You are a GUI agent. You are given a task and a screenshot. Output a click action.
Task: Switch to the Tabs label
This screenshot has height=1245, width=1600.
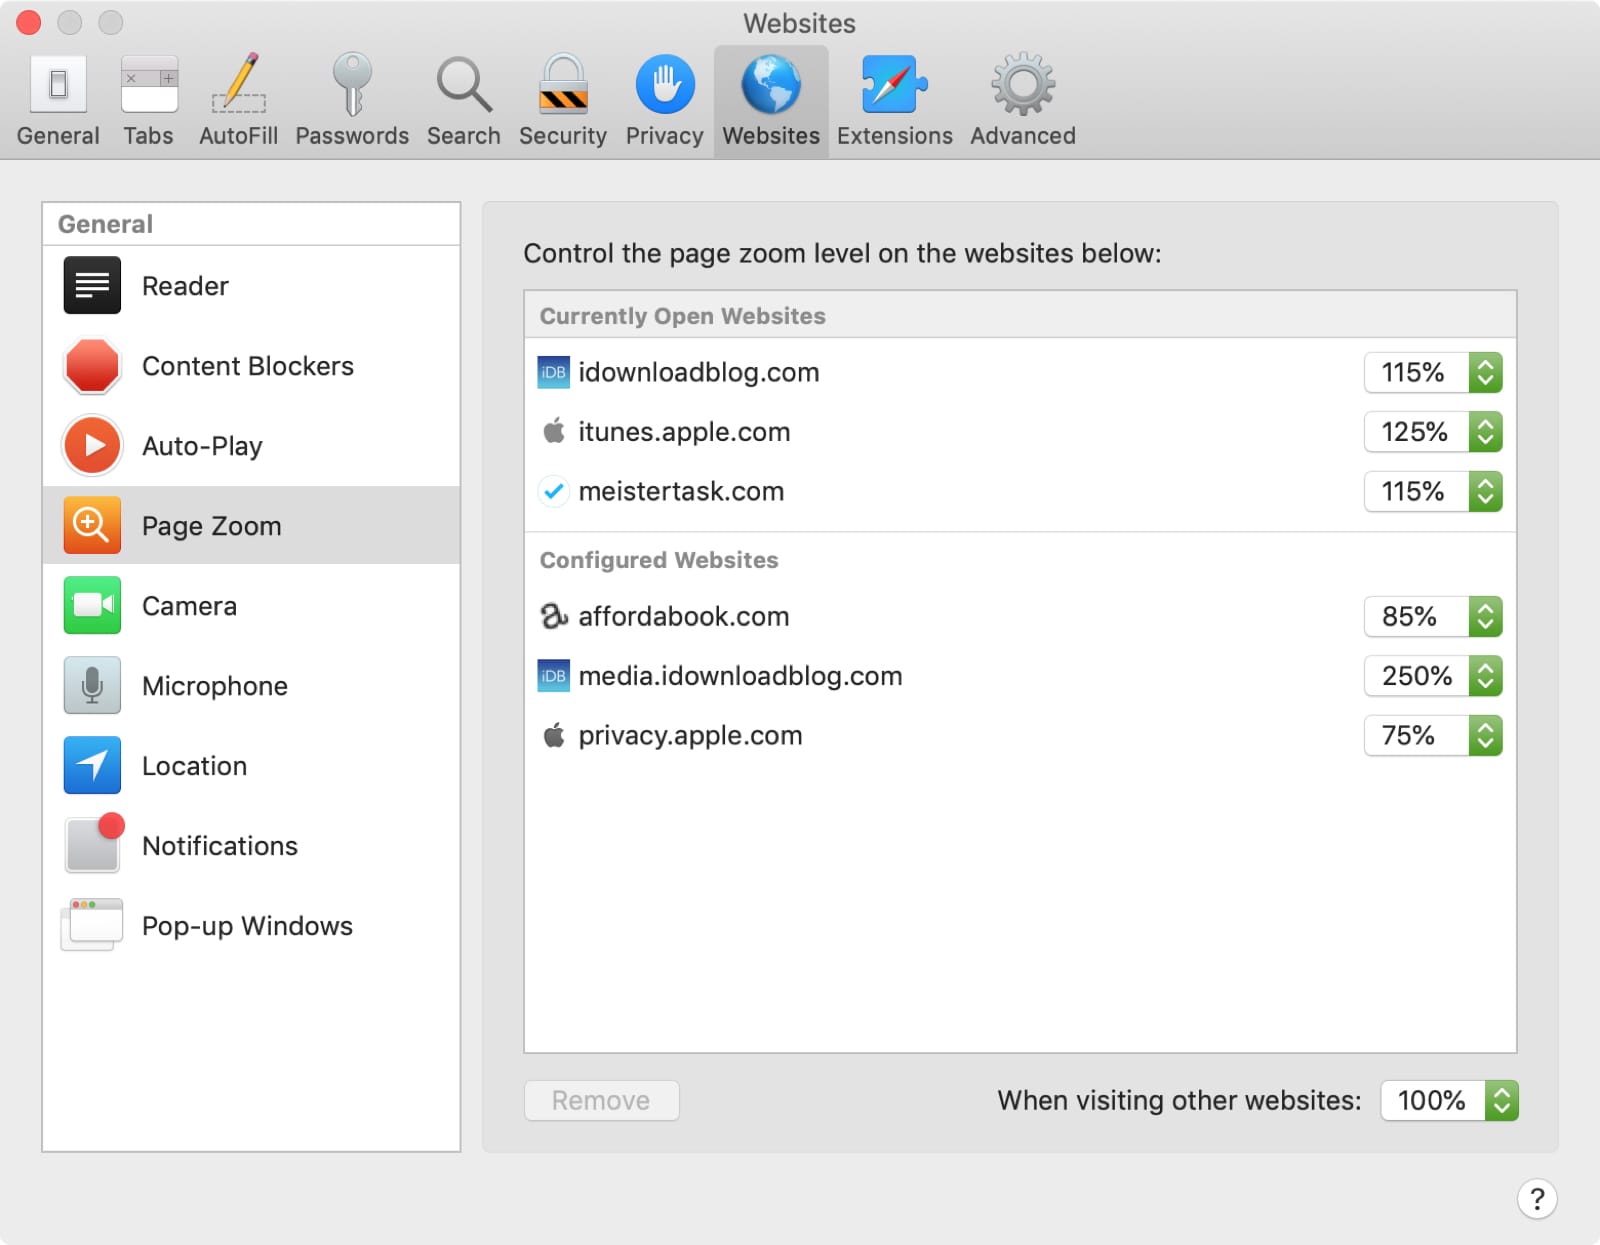[x=148, y=136]
